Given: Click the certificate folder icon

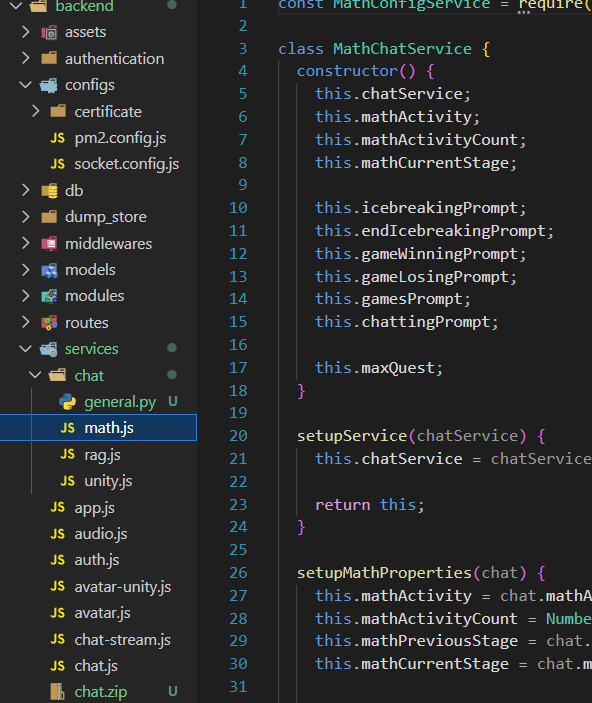Looking at the screenshot, I should pos(58,111).
